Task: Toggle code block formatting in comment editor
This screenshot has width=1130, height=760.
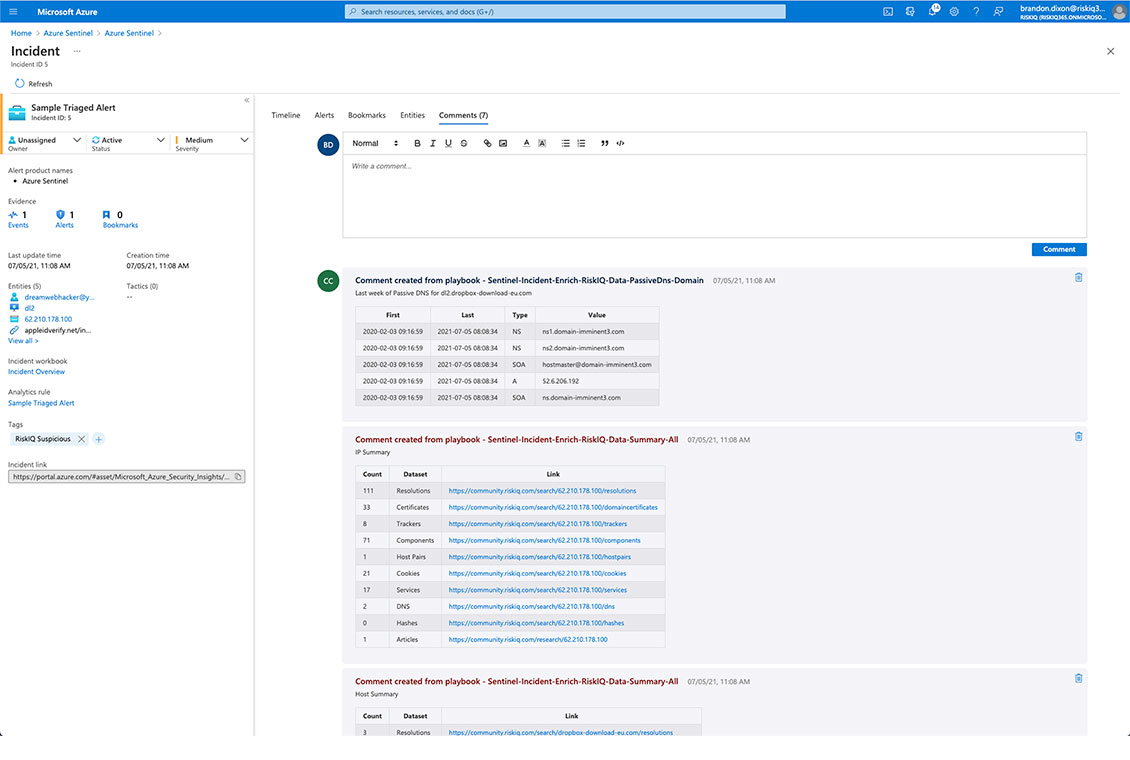Action: coord(620,143)
